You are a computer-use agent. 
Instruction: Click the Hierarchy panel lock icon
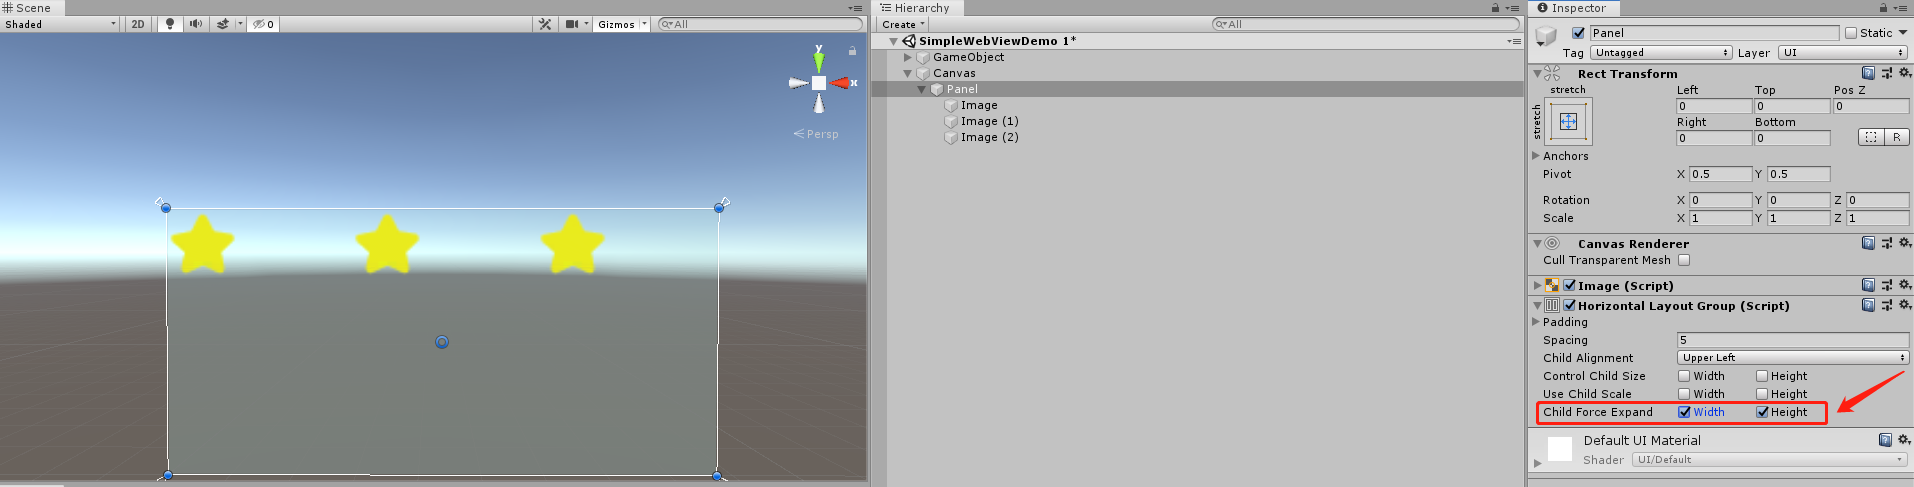pos(1495,8)
